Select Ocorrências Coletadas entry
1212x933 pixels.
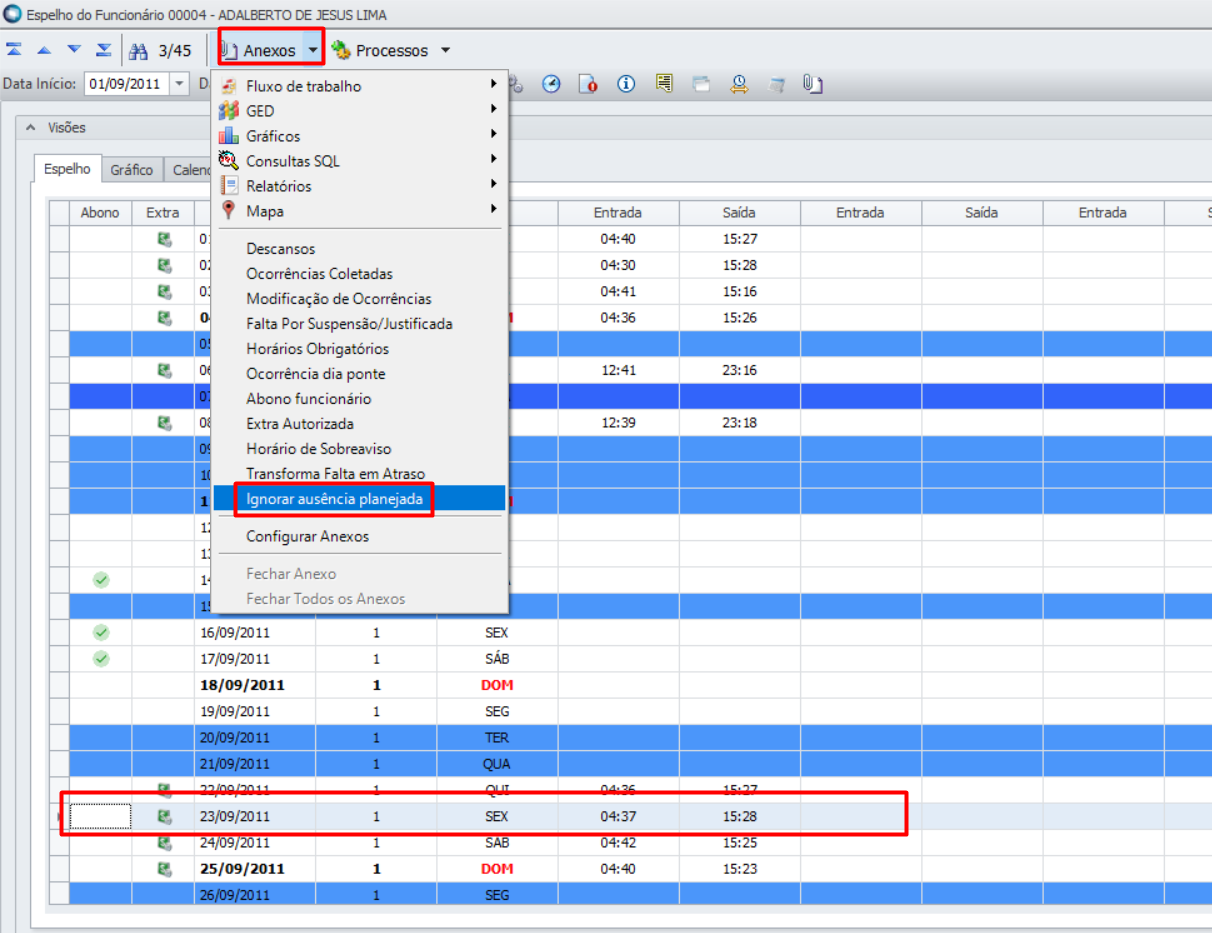(x=361, y=273)
